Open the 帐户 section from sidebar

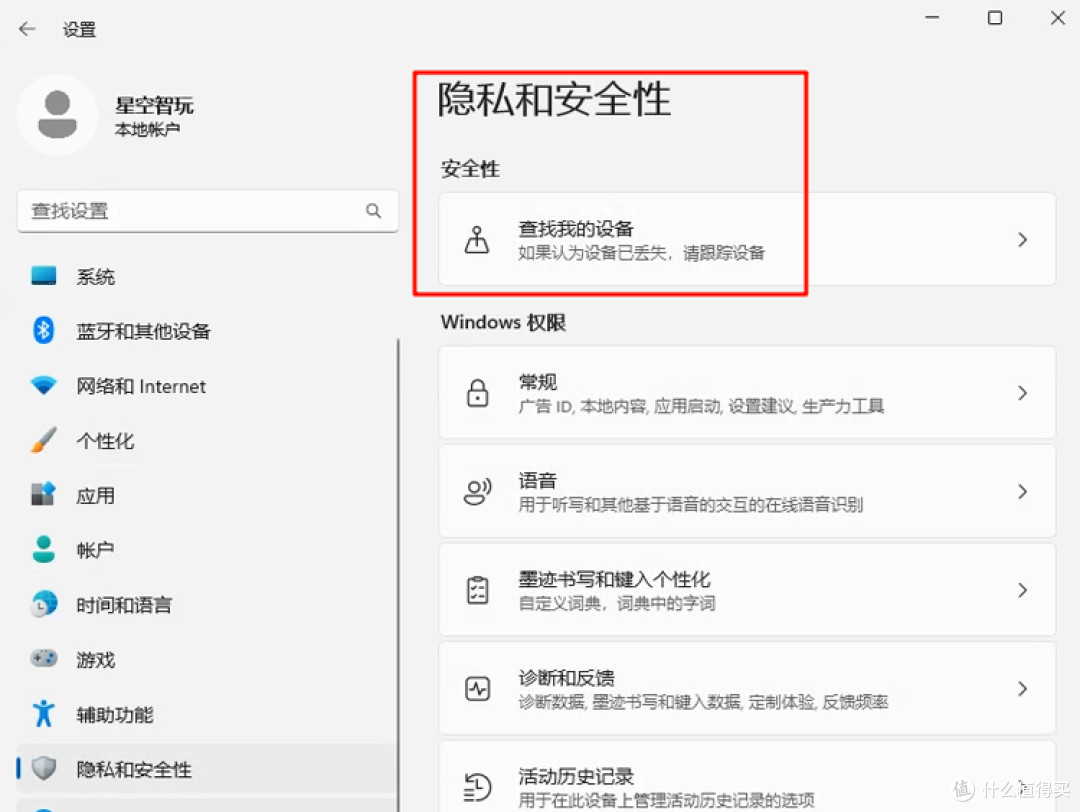tap(95, 549)
